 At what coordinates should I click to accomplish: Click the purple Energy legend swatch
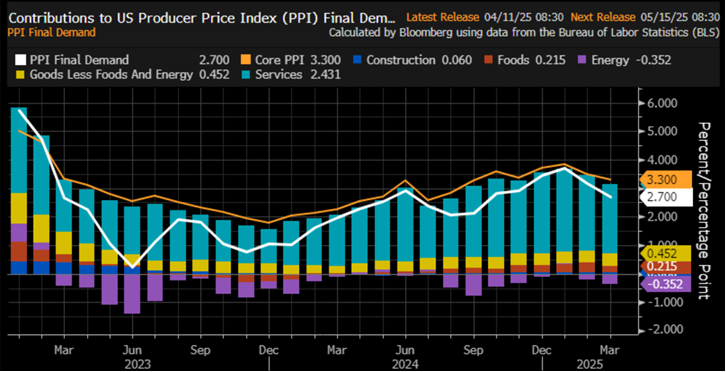coord(583,60)
